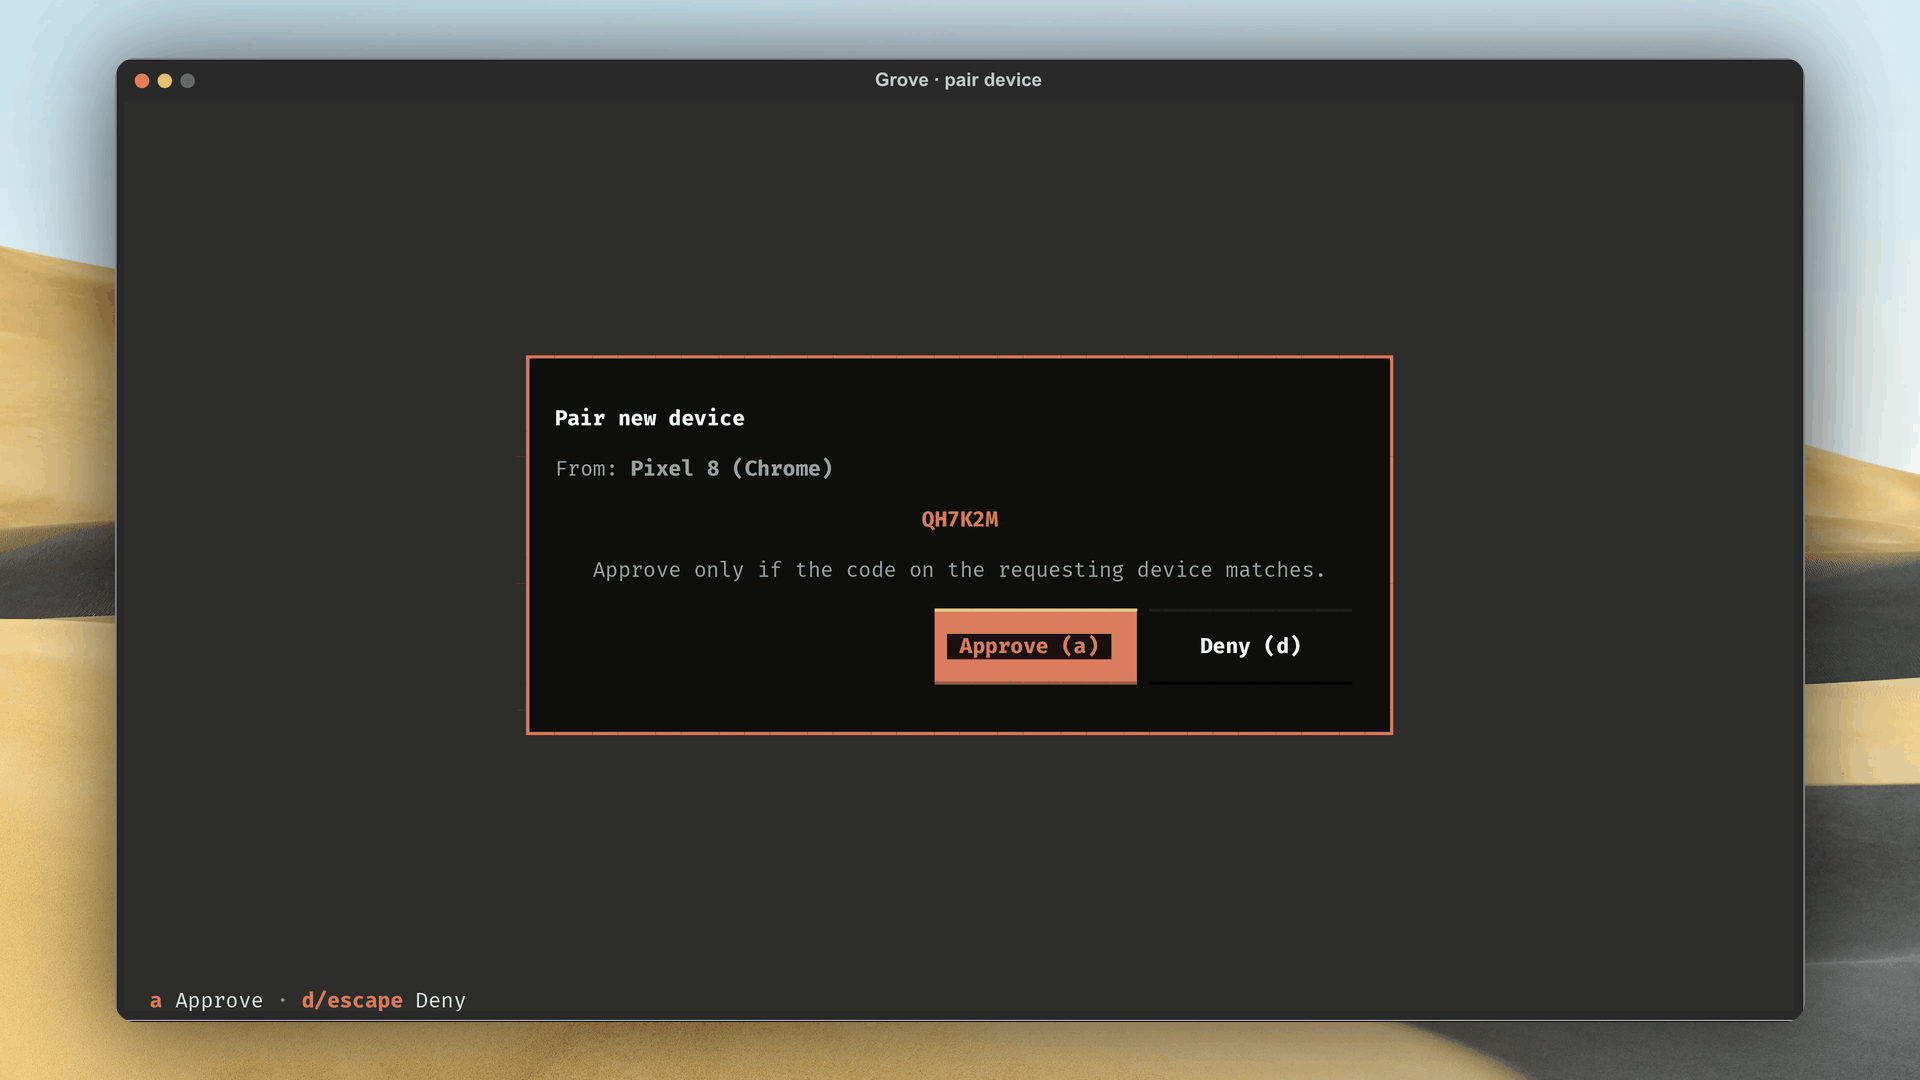Click the device name Pixel 8 (Chrome)
The image size is (1920, 1080).
(x=731, y=468)
